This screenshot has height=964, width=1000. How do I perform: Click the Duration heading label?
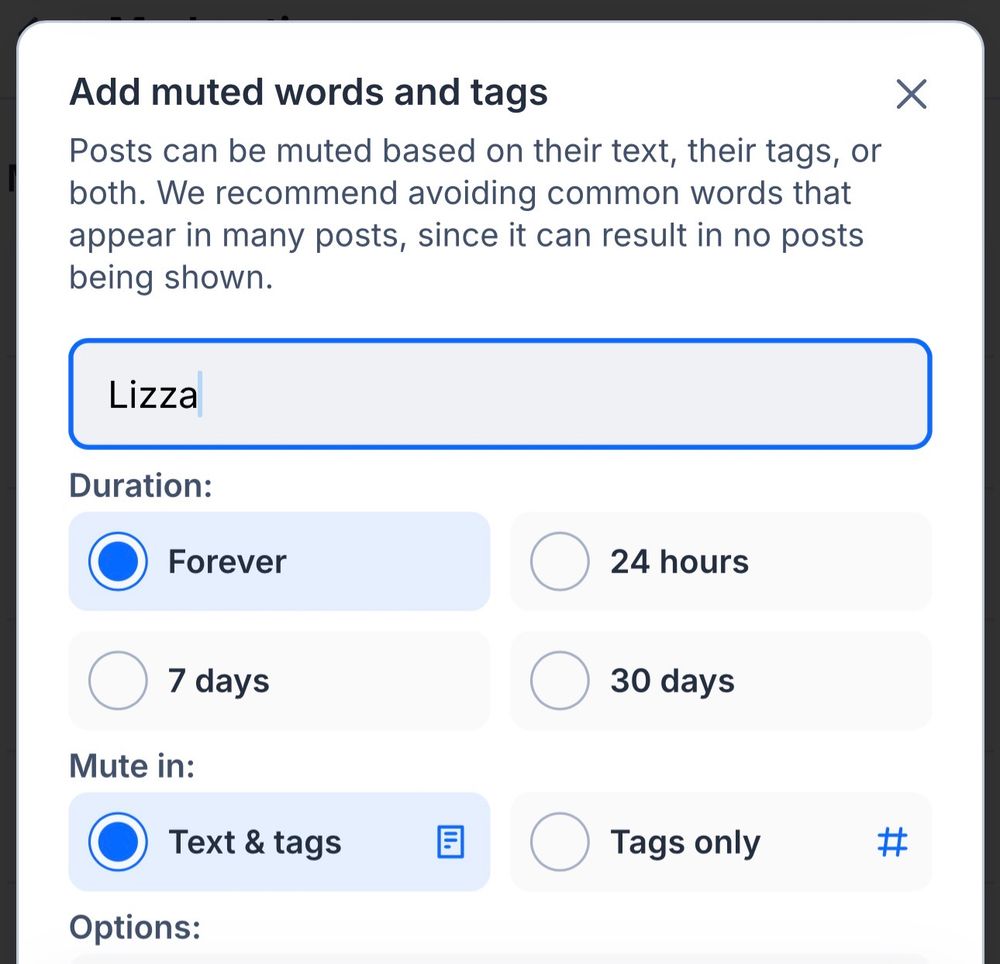click(x=140, y=485)
